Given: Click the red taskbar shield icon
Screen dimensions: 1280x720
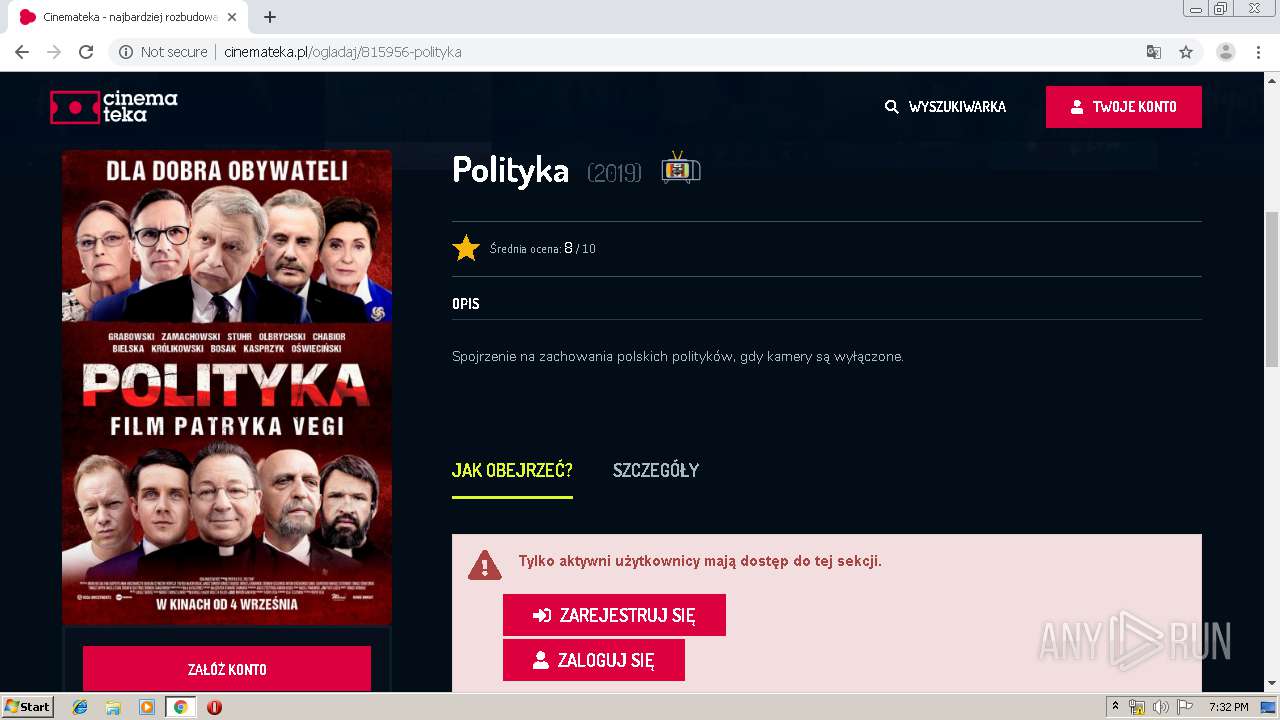Looking at the screenshot, I should 214,707.
